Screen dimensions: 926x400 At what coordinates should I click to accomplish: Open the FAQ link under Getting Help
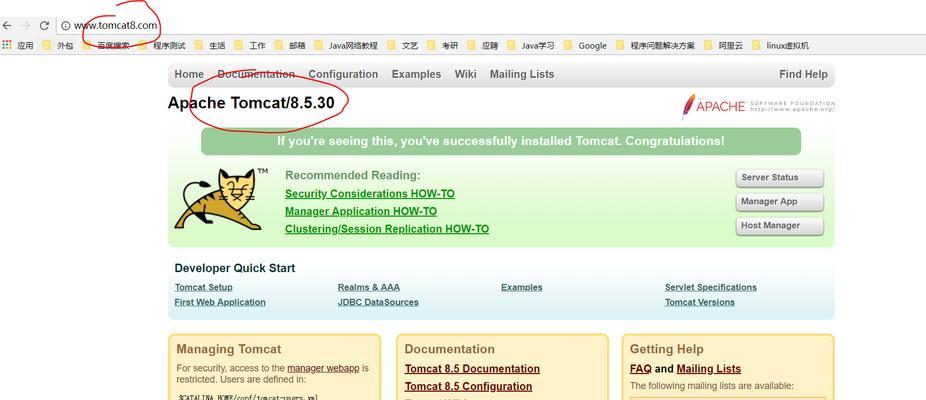[640, 369]
